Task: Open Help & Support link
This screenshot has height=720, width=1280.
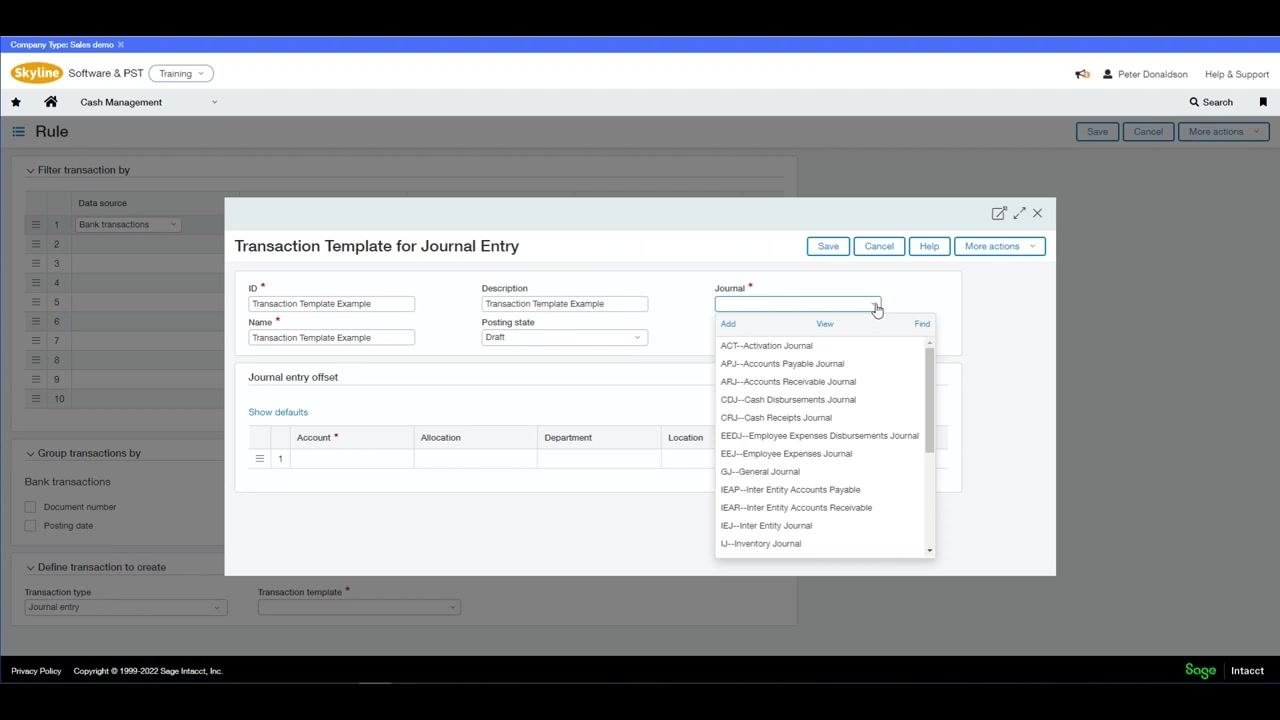Action: (x=1237, y=74)
